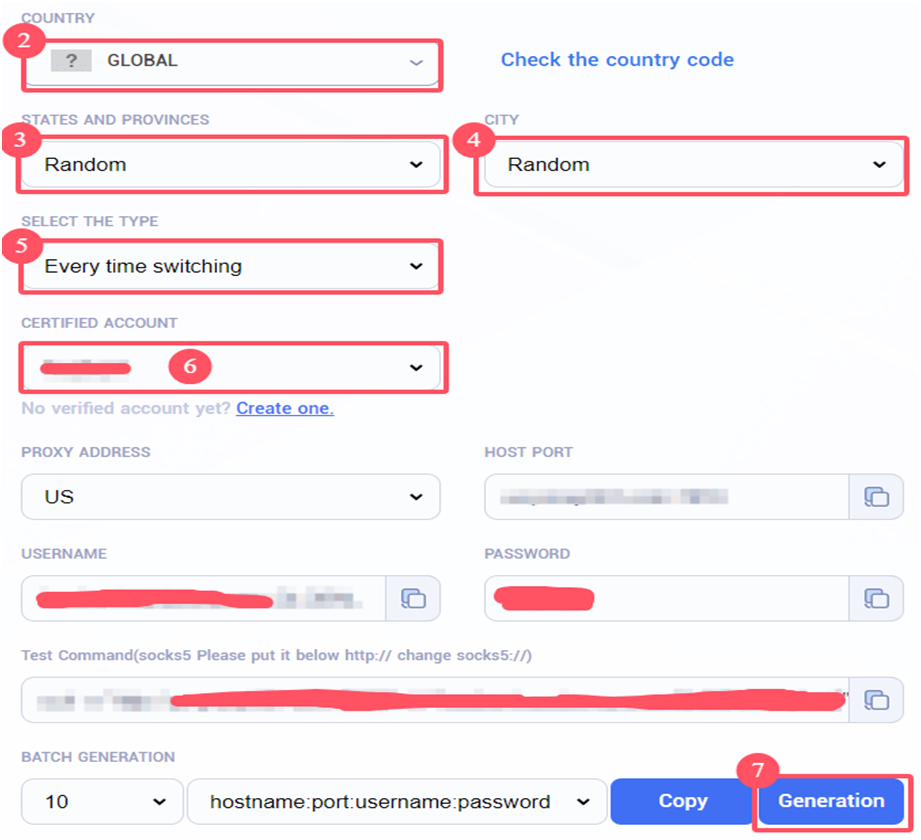Copy the test command string
The width and height of the screenshot is (921, 840).
point(876,700)
